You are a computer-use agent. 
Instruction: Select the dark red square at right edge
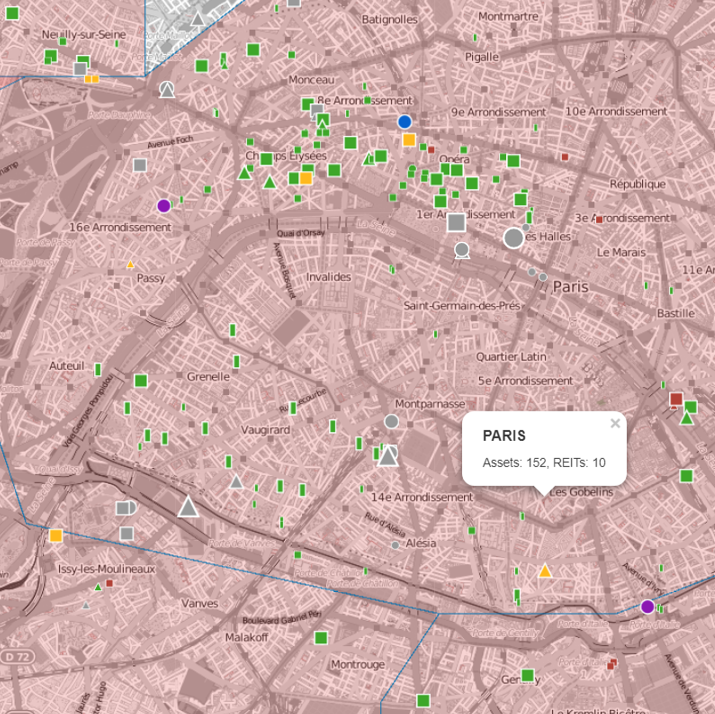676,400
